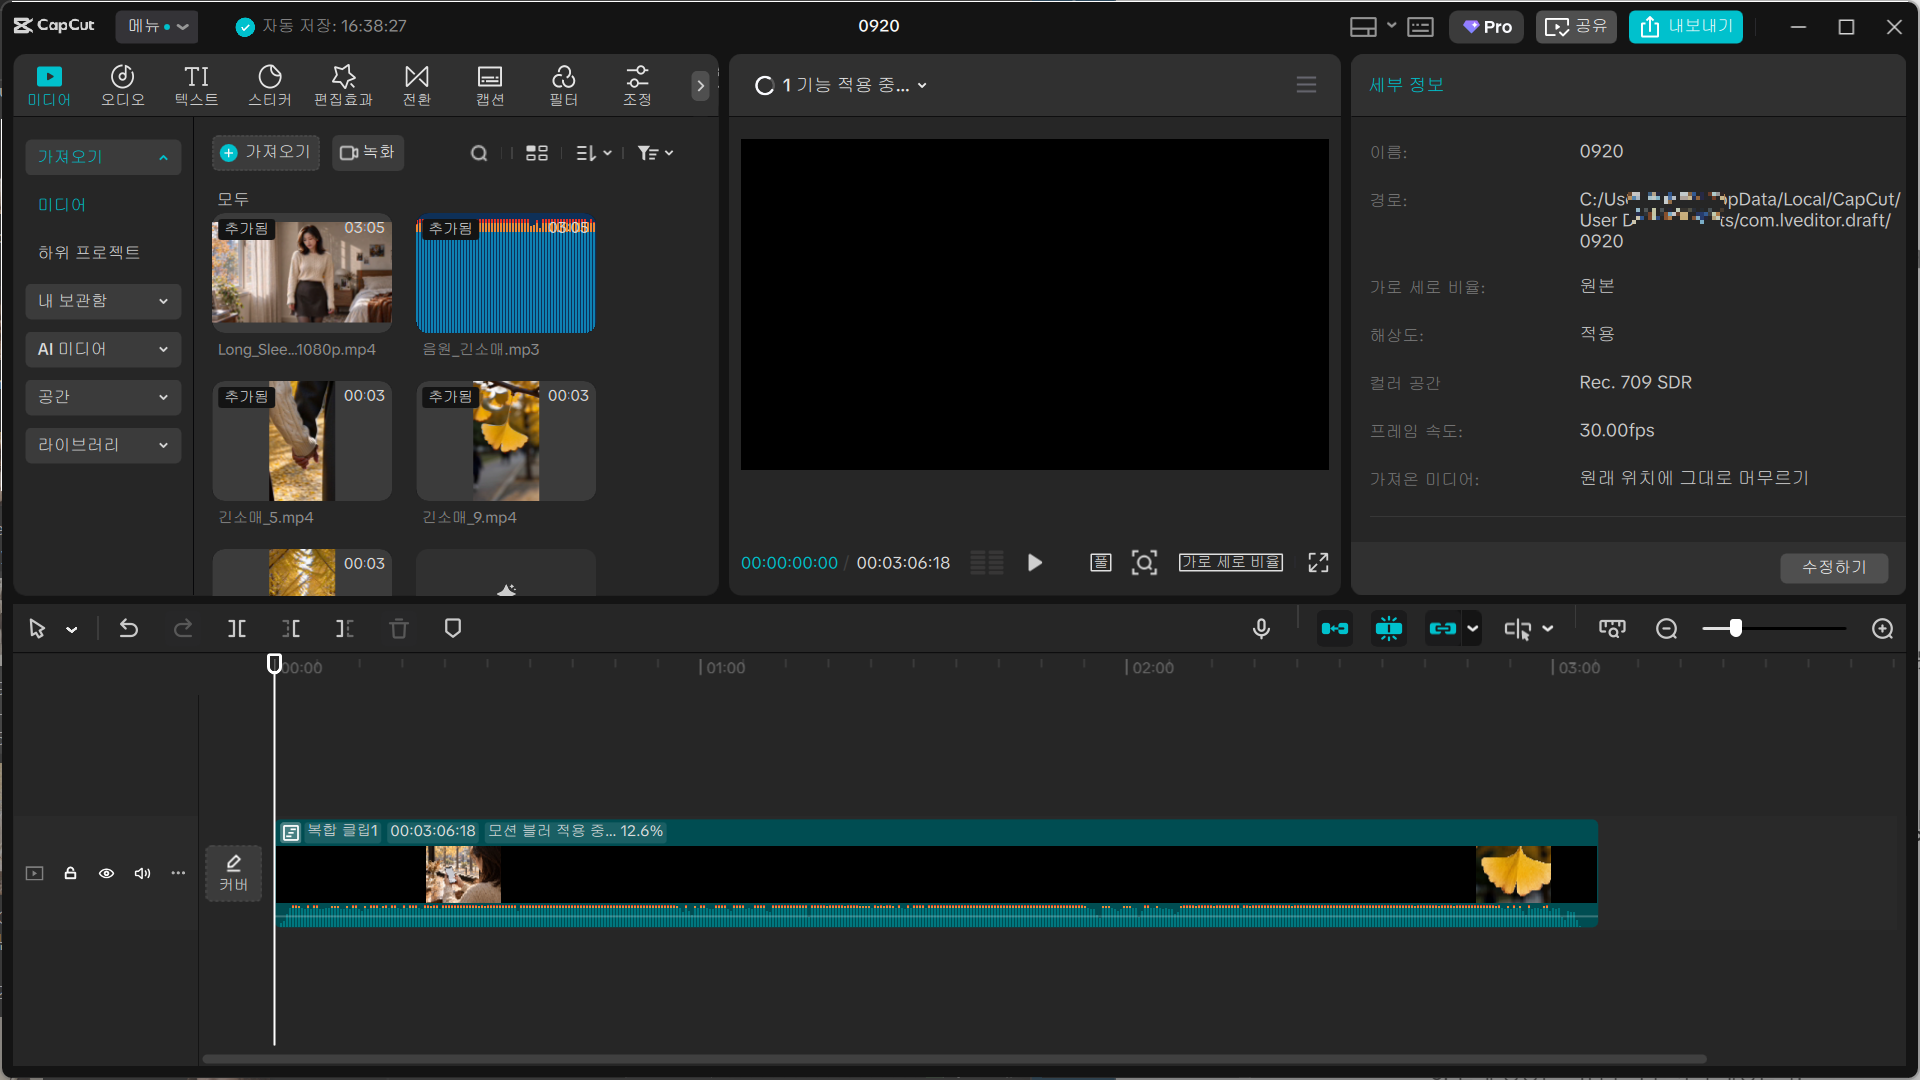
Task: Switch to the 텍스트 tab
Action: coord(196,86)
